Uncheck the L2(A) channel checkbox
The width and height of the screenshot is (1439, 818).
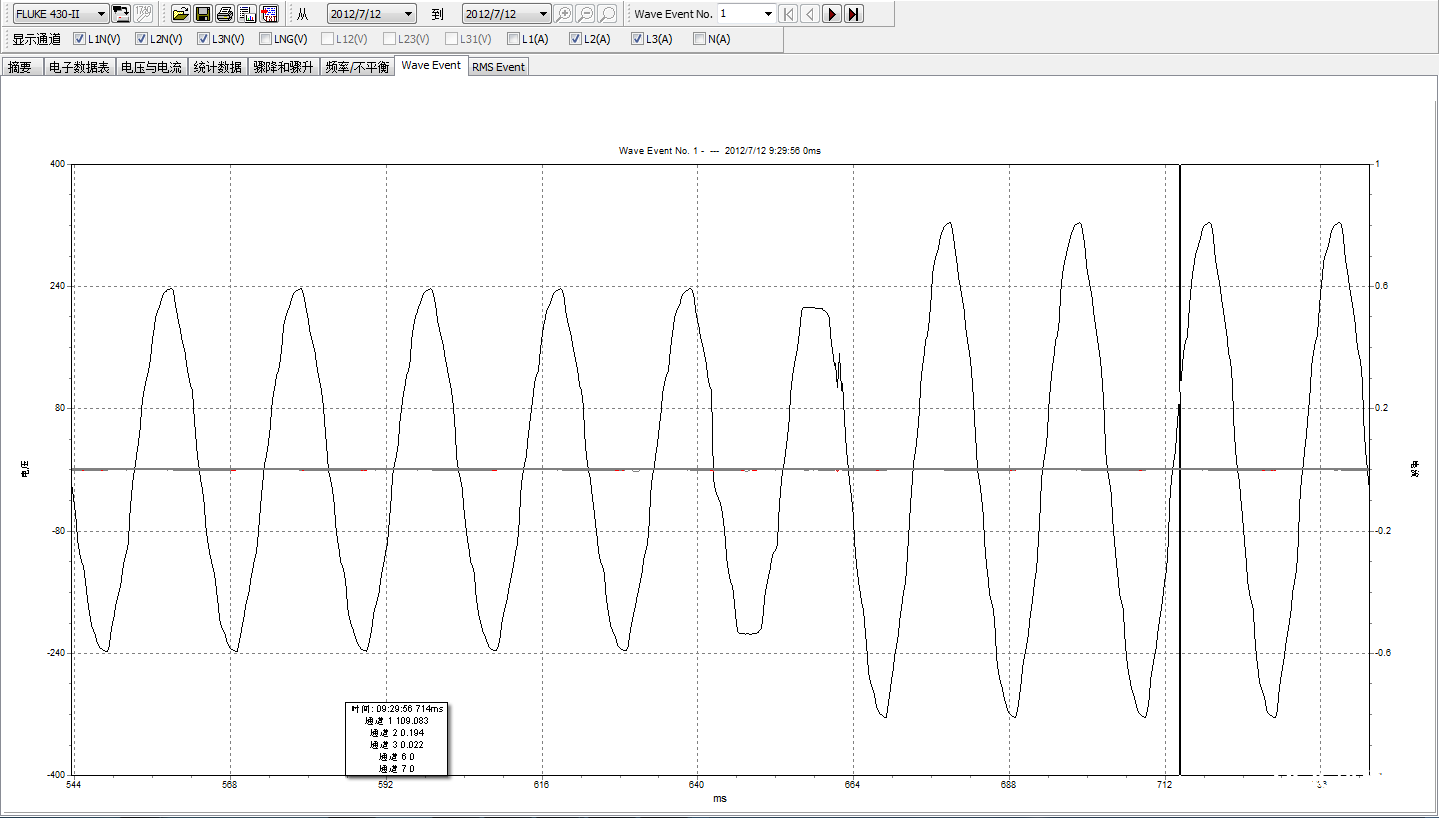[576, 39]
